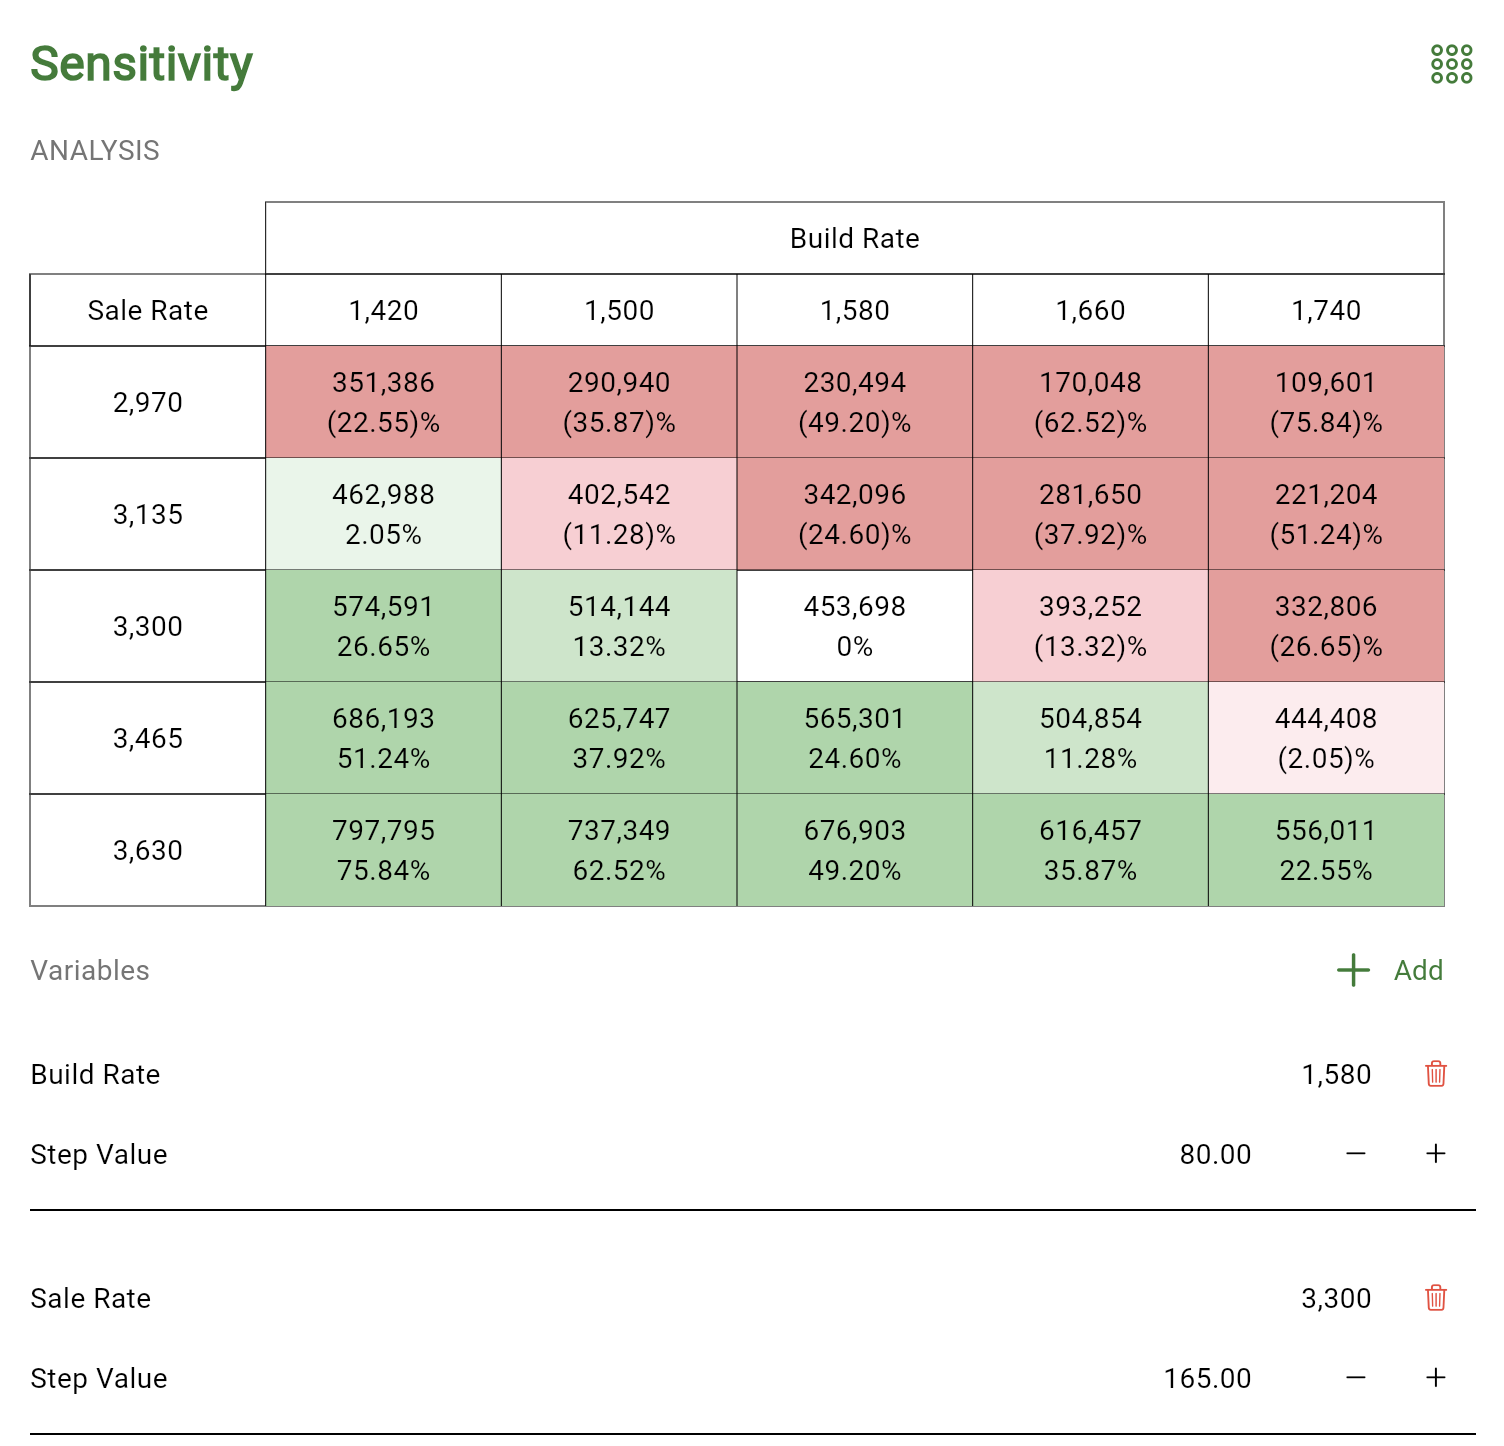Screen dimensions: 1504x1446
Task: Select the ANALYSIS section label
Action: coord(94,150)
